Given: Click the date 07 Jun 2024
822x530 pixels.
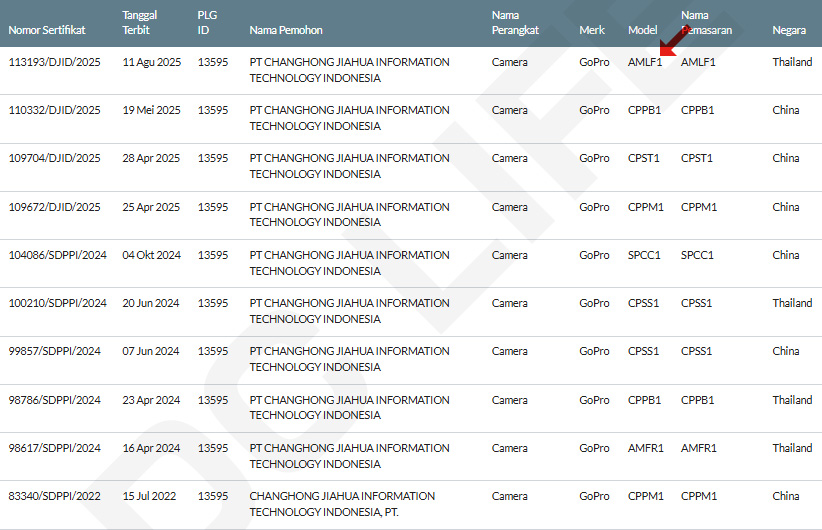Looking at the screenshot, I should 151,351.
